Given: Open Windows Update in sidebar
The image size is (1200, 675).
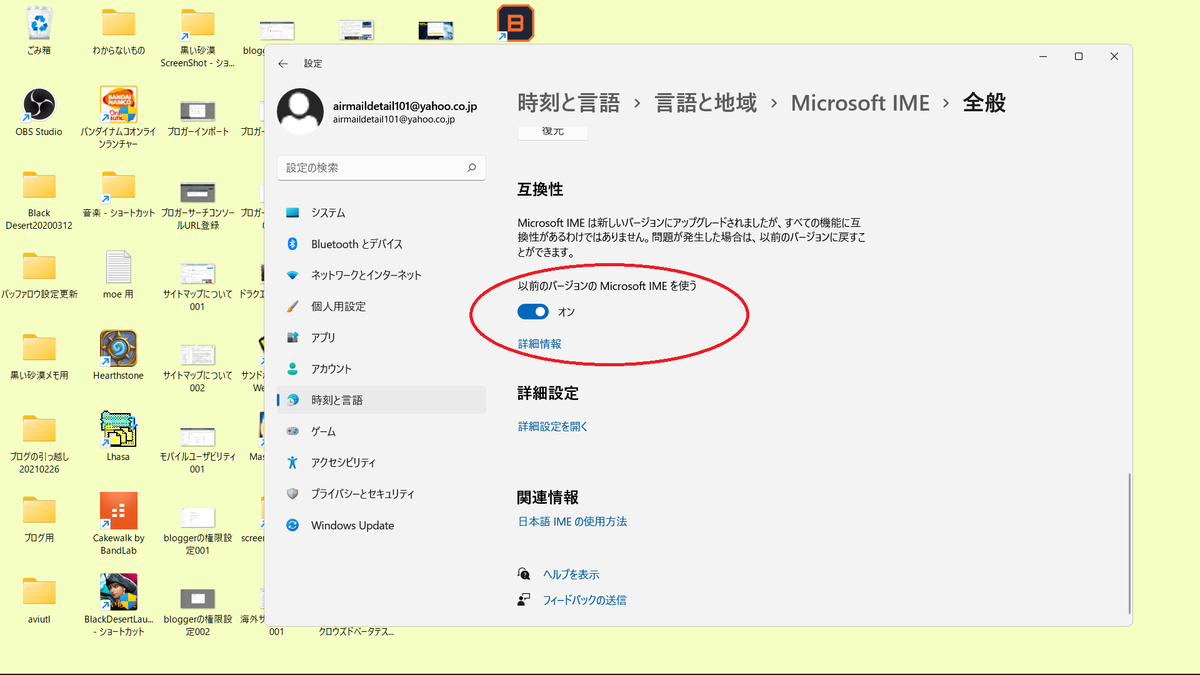Looking at the screenshot, I should (x=381, y=525).
